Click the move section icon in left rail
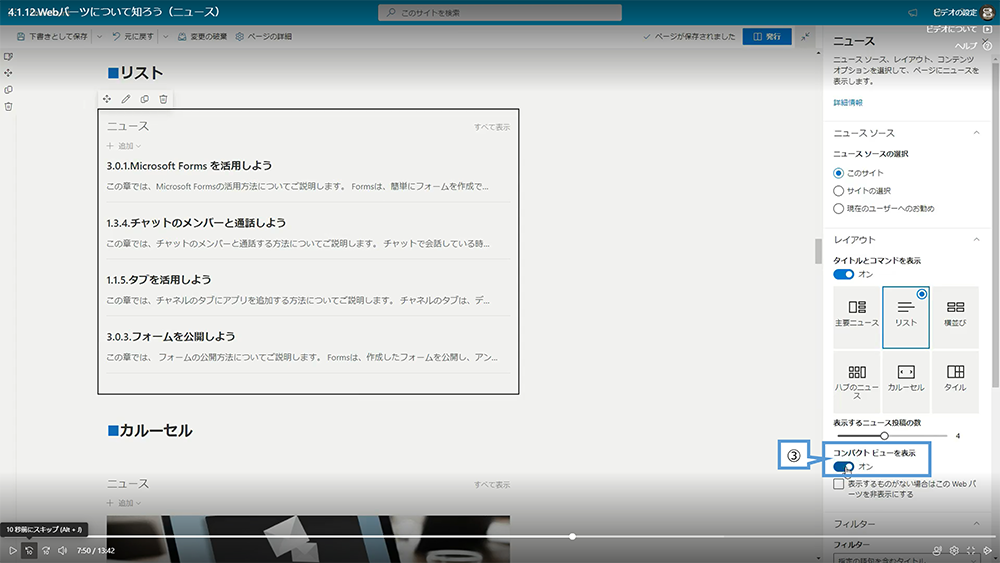Viewport: 1000px width, 563px height. [8, 73]
